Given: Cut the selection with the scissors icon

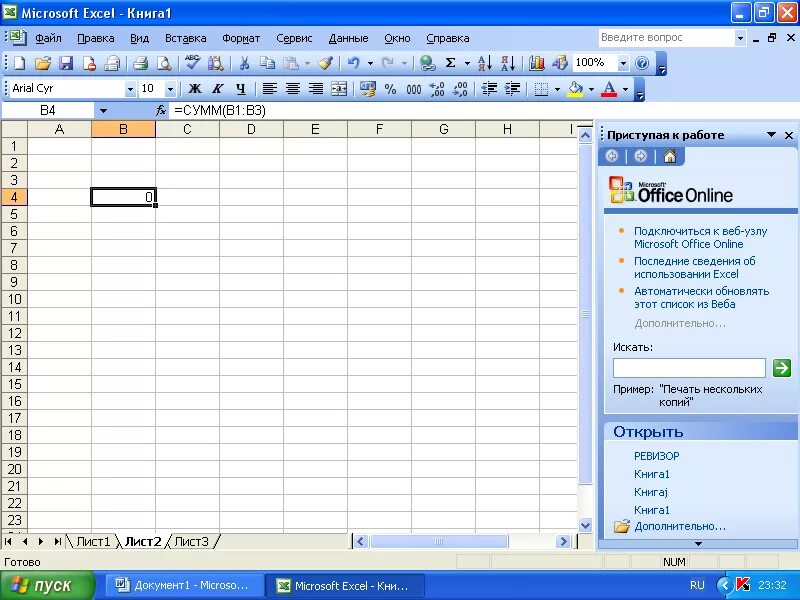Looking at the screenshot, I should pos(244,63).
